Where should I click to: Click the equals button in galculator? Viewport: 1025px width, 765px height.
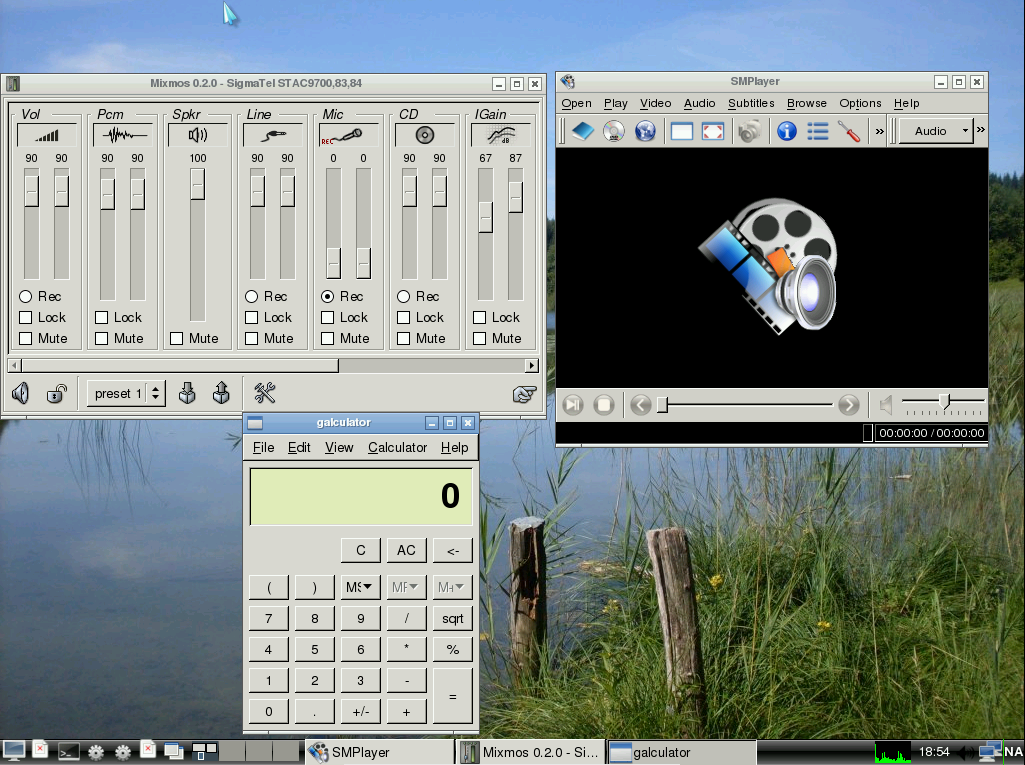point(452,696)
